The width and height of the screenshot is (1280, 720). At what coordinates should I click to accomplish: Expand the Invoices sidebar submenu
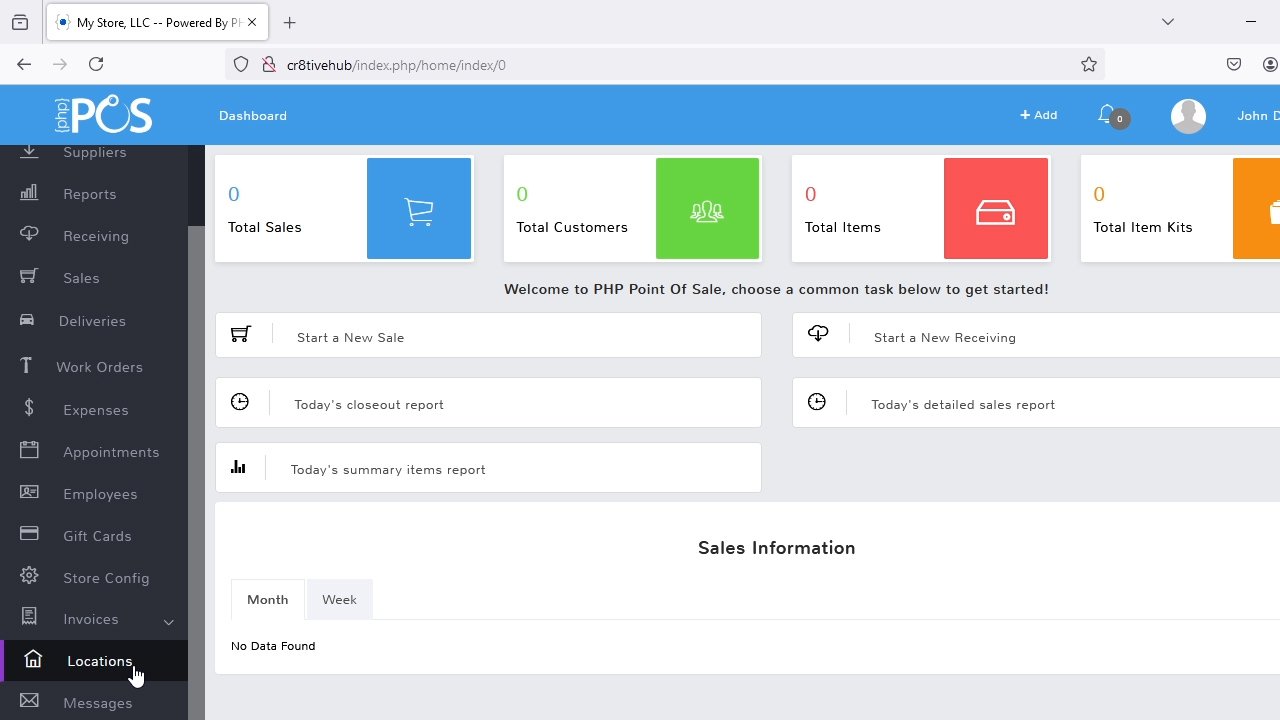pyautogui.click(x=168, y=620)
